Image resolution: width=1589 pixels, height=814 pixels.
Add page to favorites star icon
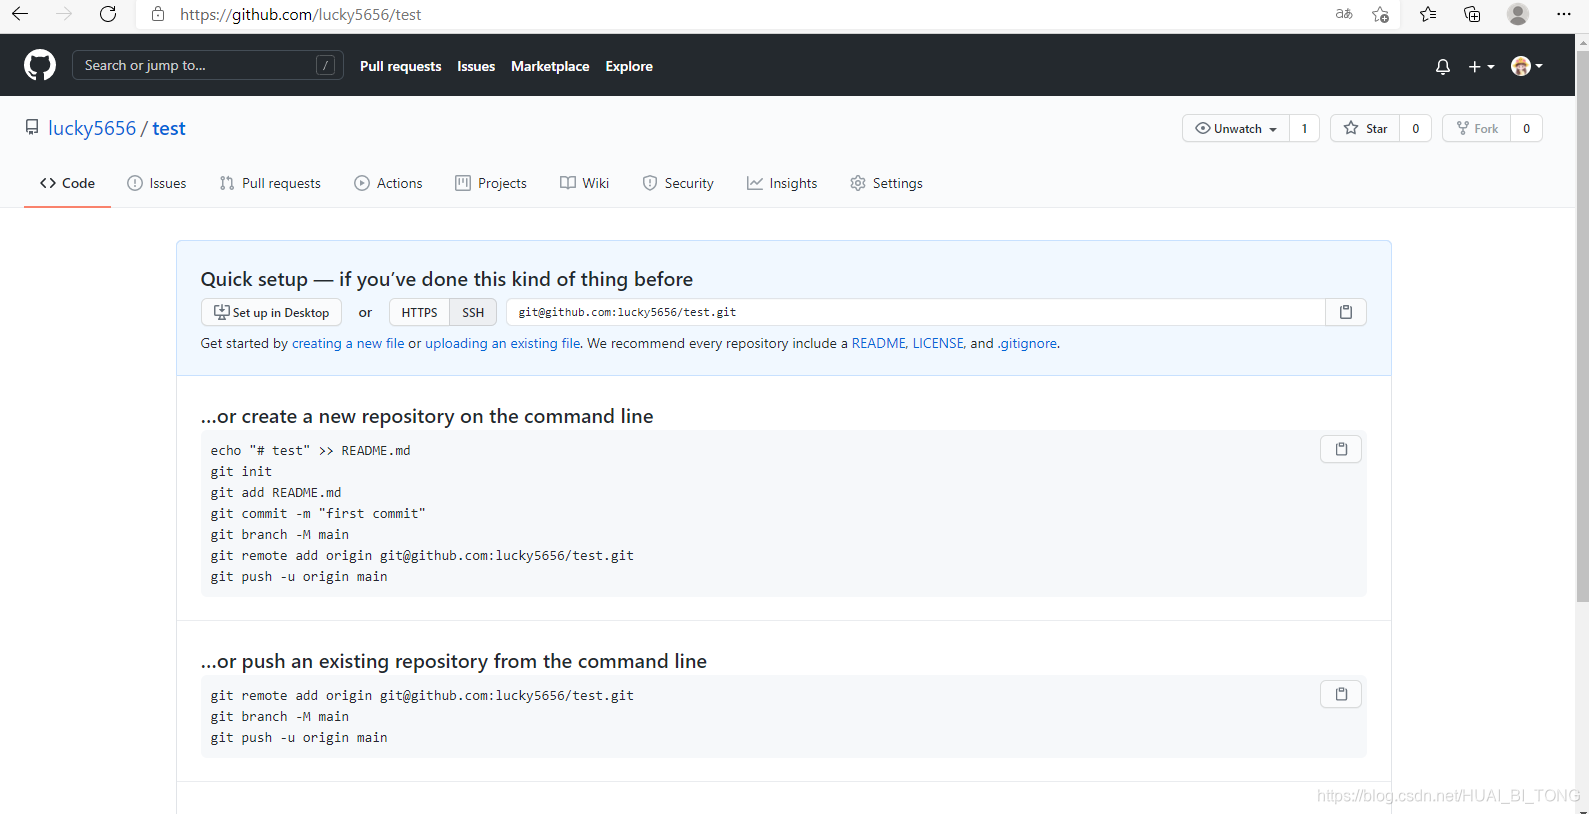coord(1381,14)
